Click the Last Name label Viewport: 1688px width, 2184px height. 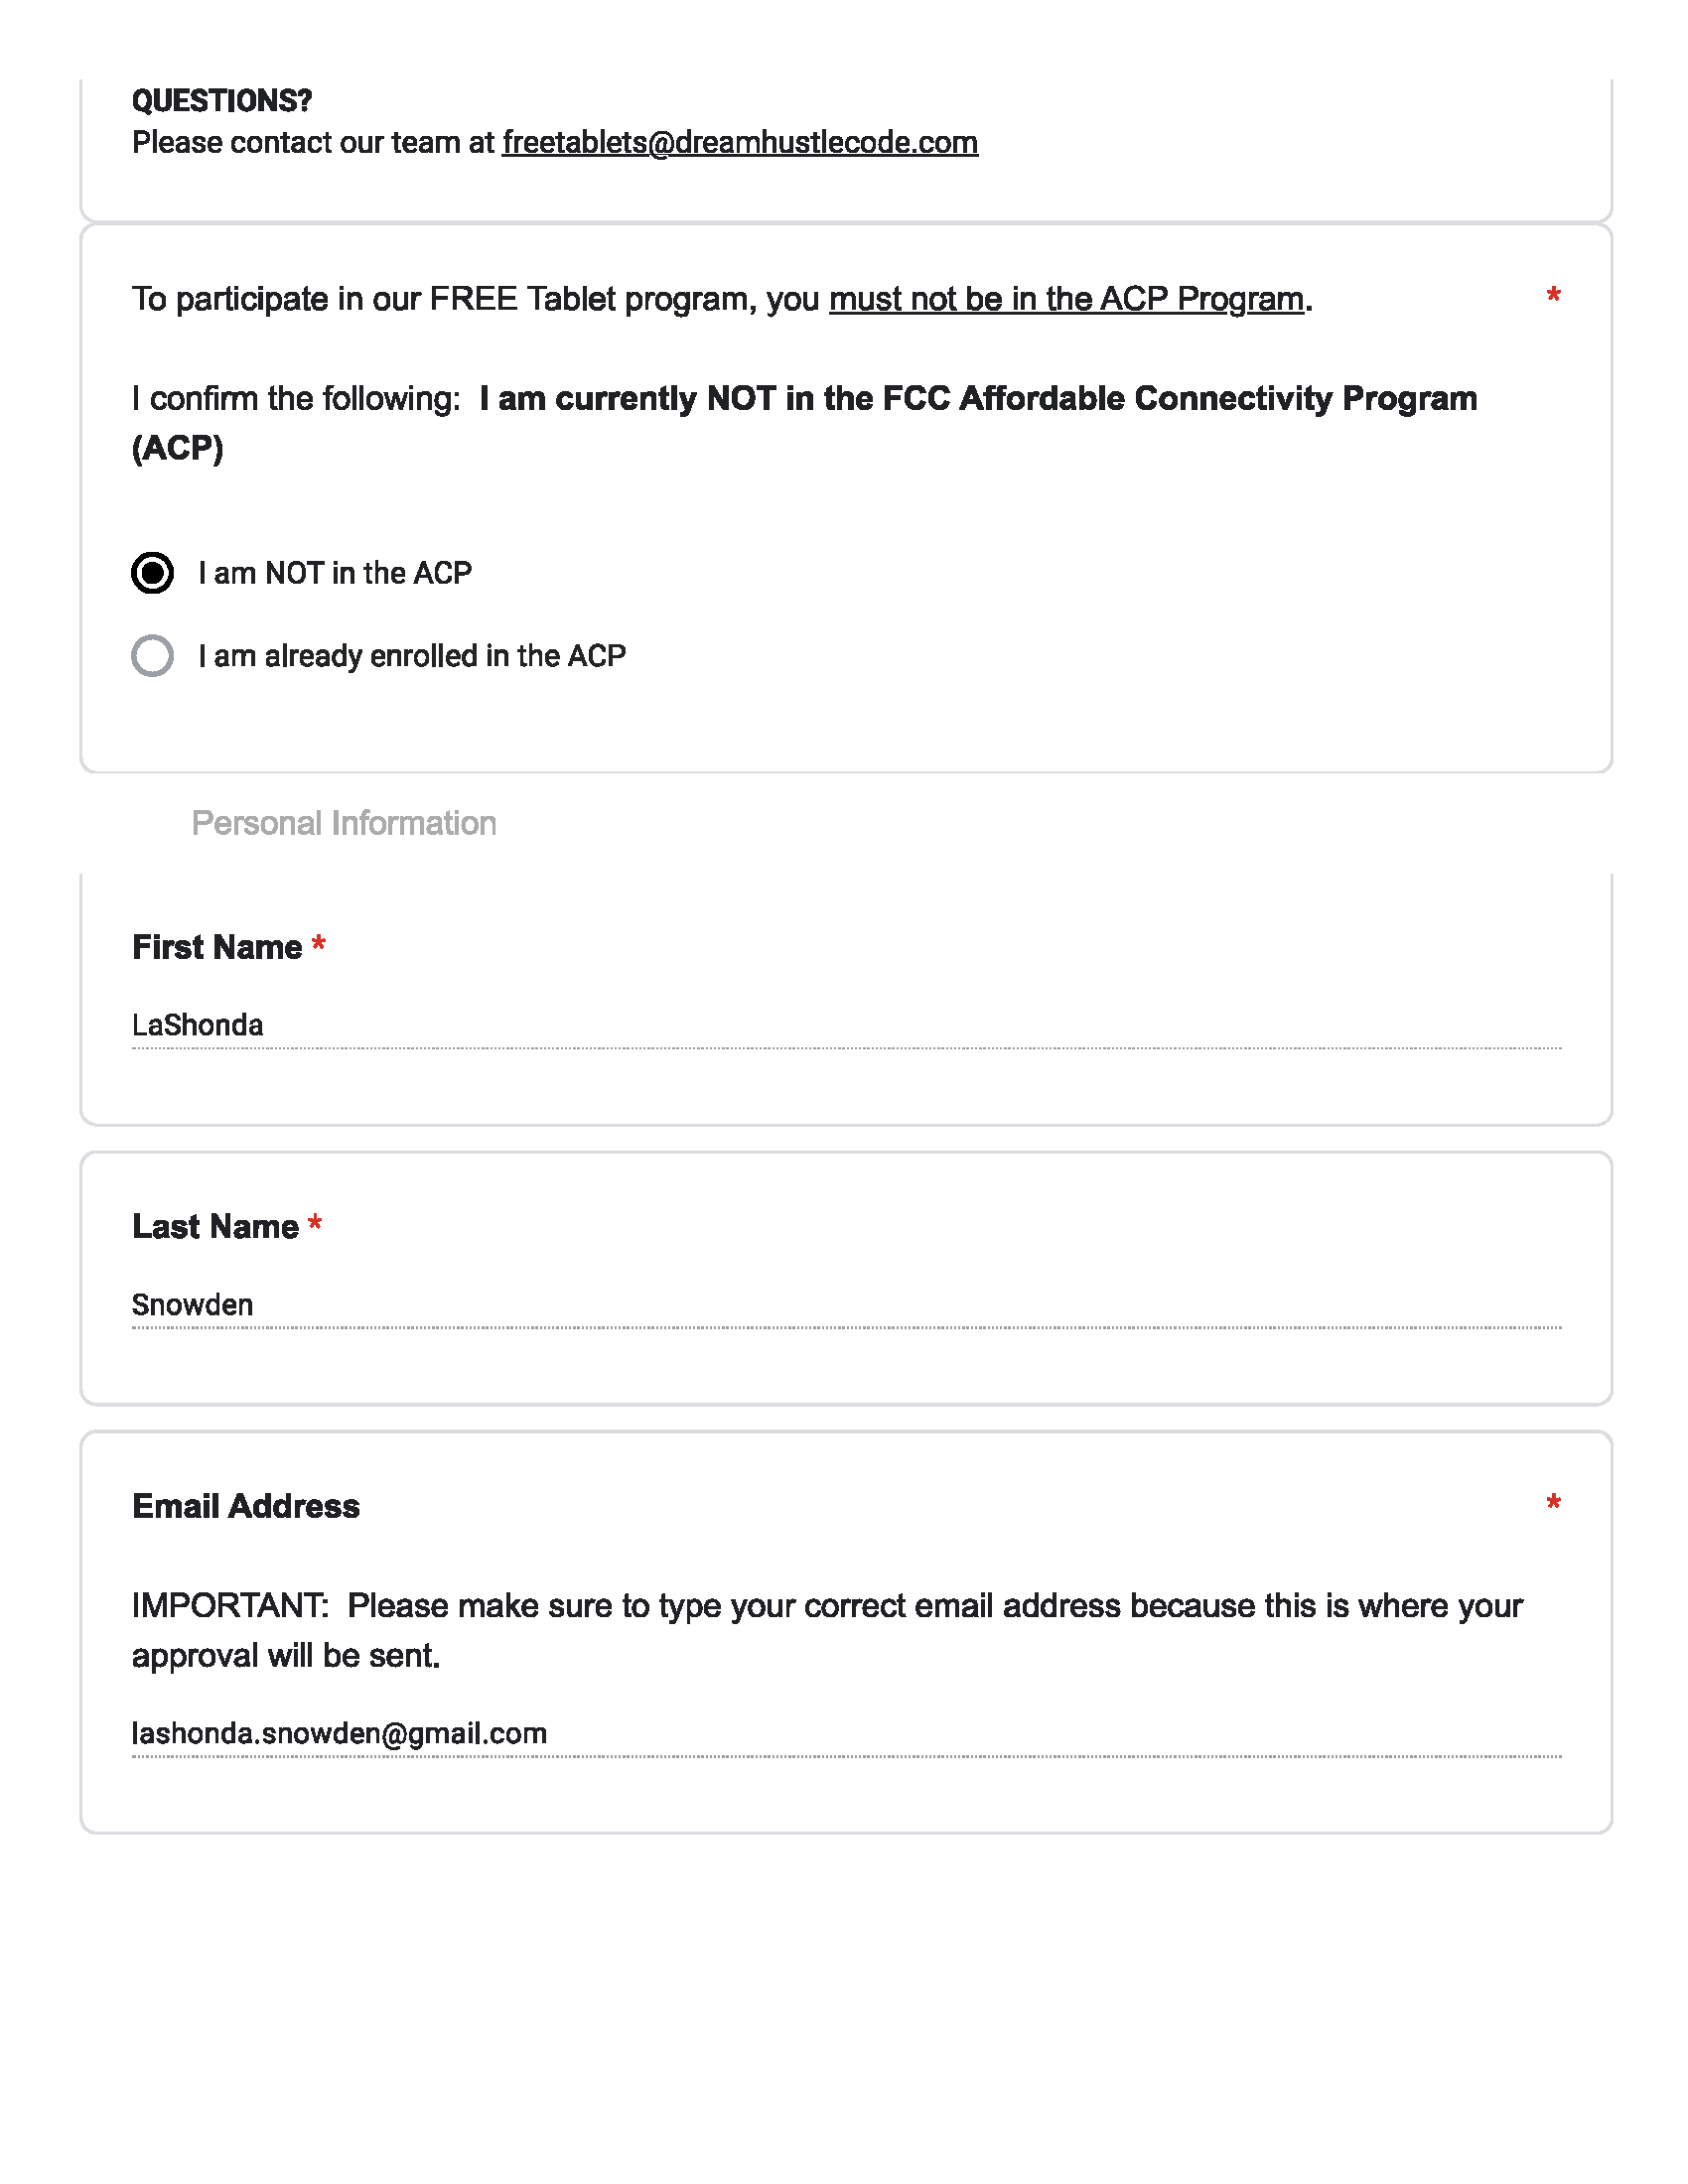pos(215,1227)
